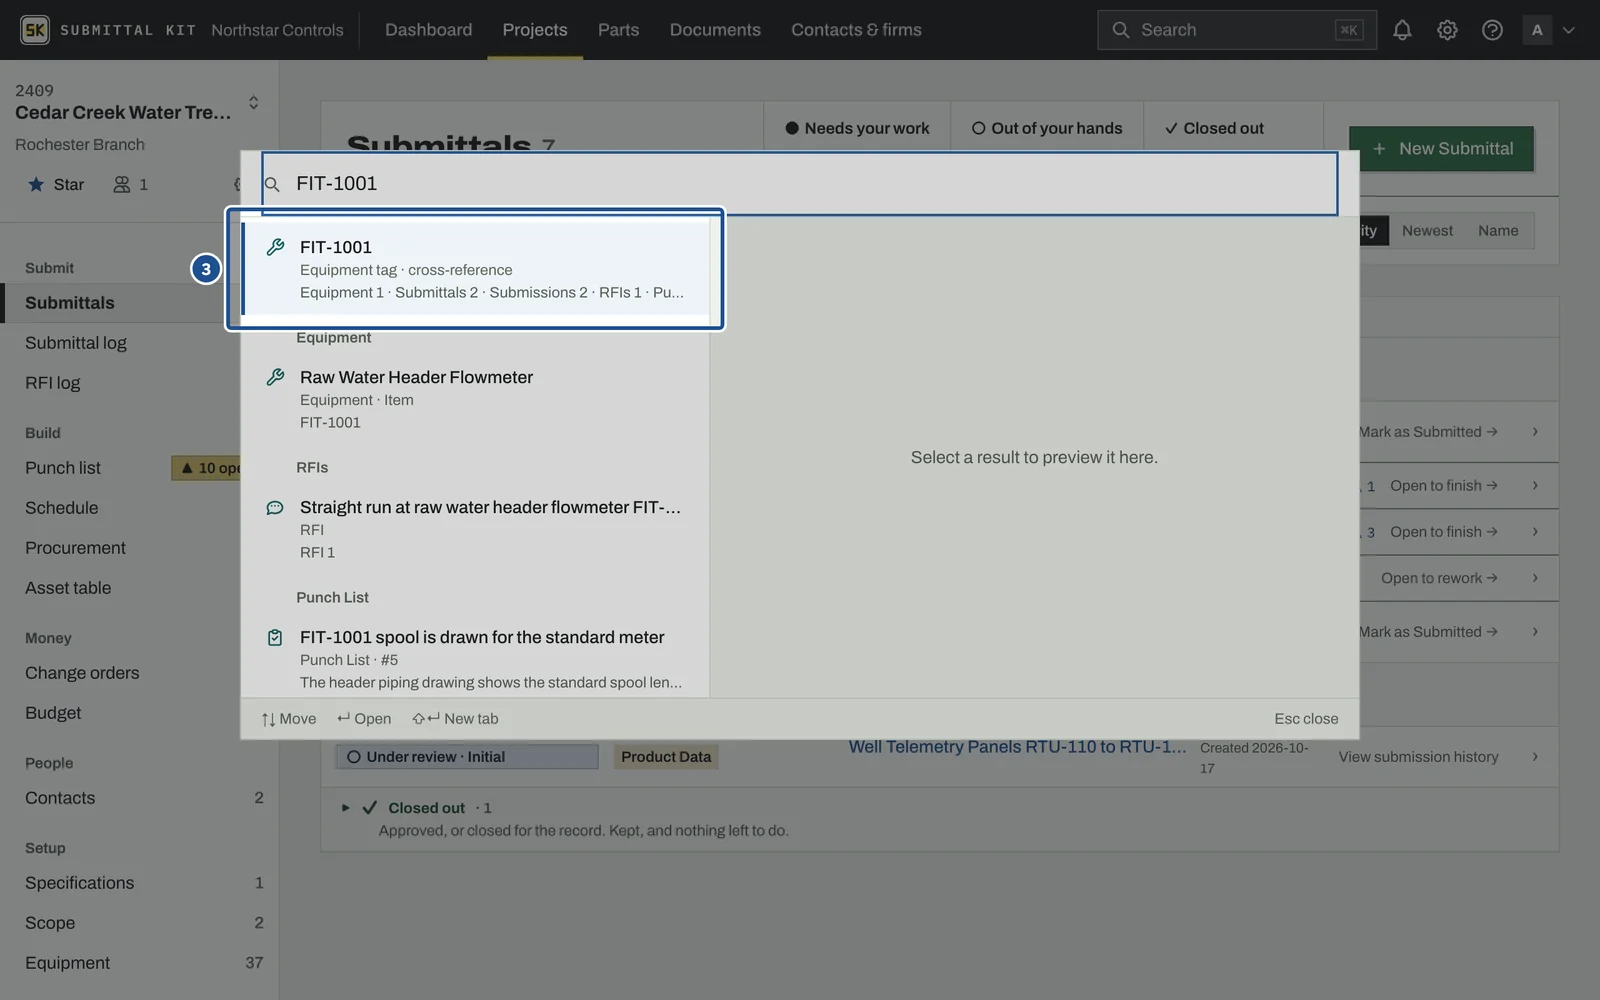Click the wrench icon beside Raw Water Header Flowmeter
The image size is (1600, 1000).
(x=275, y=377)
